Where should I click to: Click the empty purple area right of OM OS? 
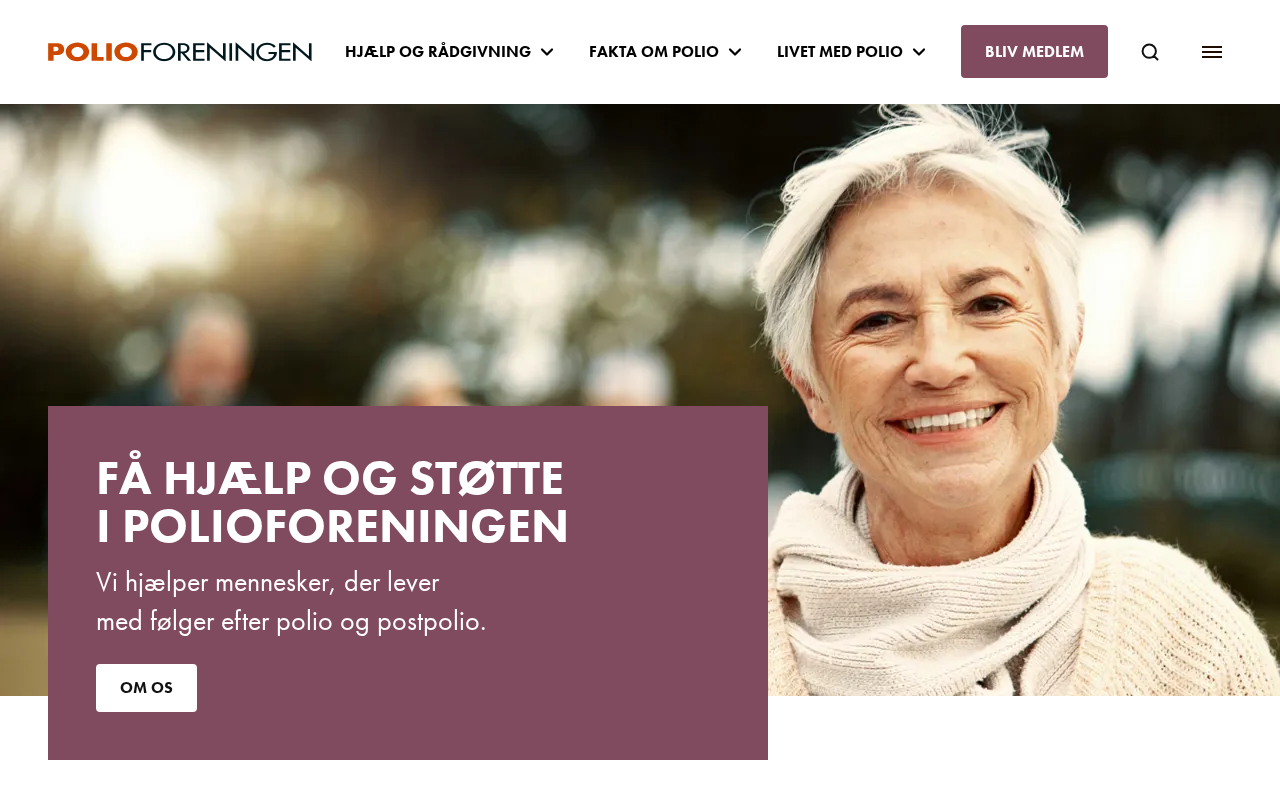(x=480, y=688)
